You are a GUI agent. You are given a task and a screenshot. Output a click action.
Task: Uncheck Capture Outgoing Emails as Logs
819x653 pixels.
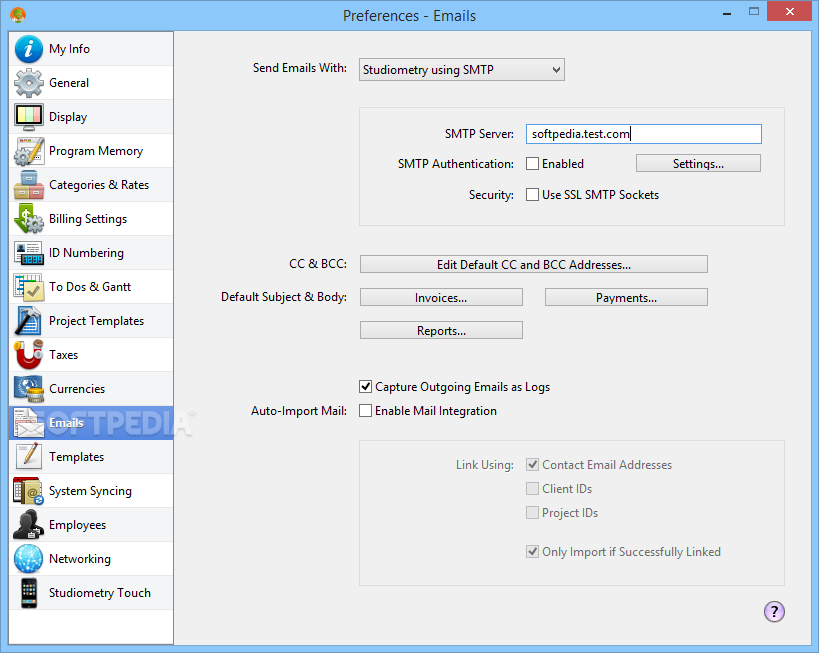click(366, 387)
